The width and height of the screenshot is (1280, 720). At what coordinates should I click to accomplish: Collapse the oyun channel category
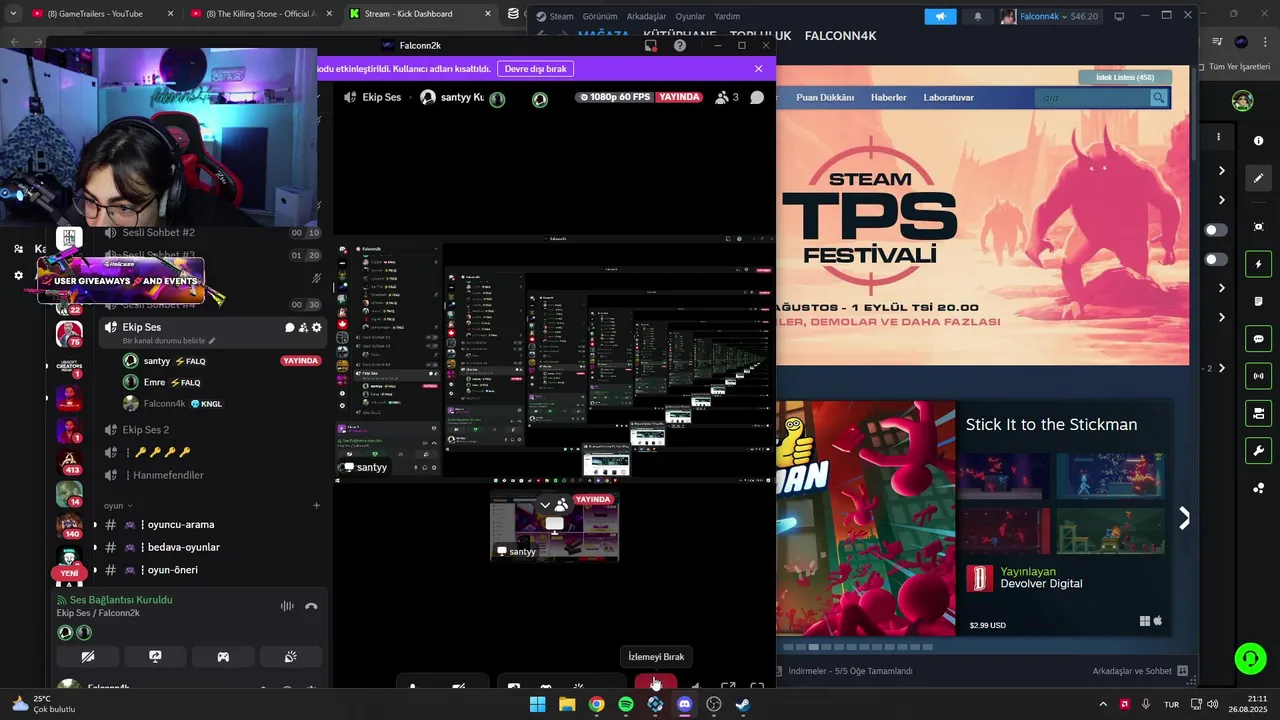coord(119,506)
